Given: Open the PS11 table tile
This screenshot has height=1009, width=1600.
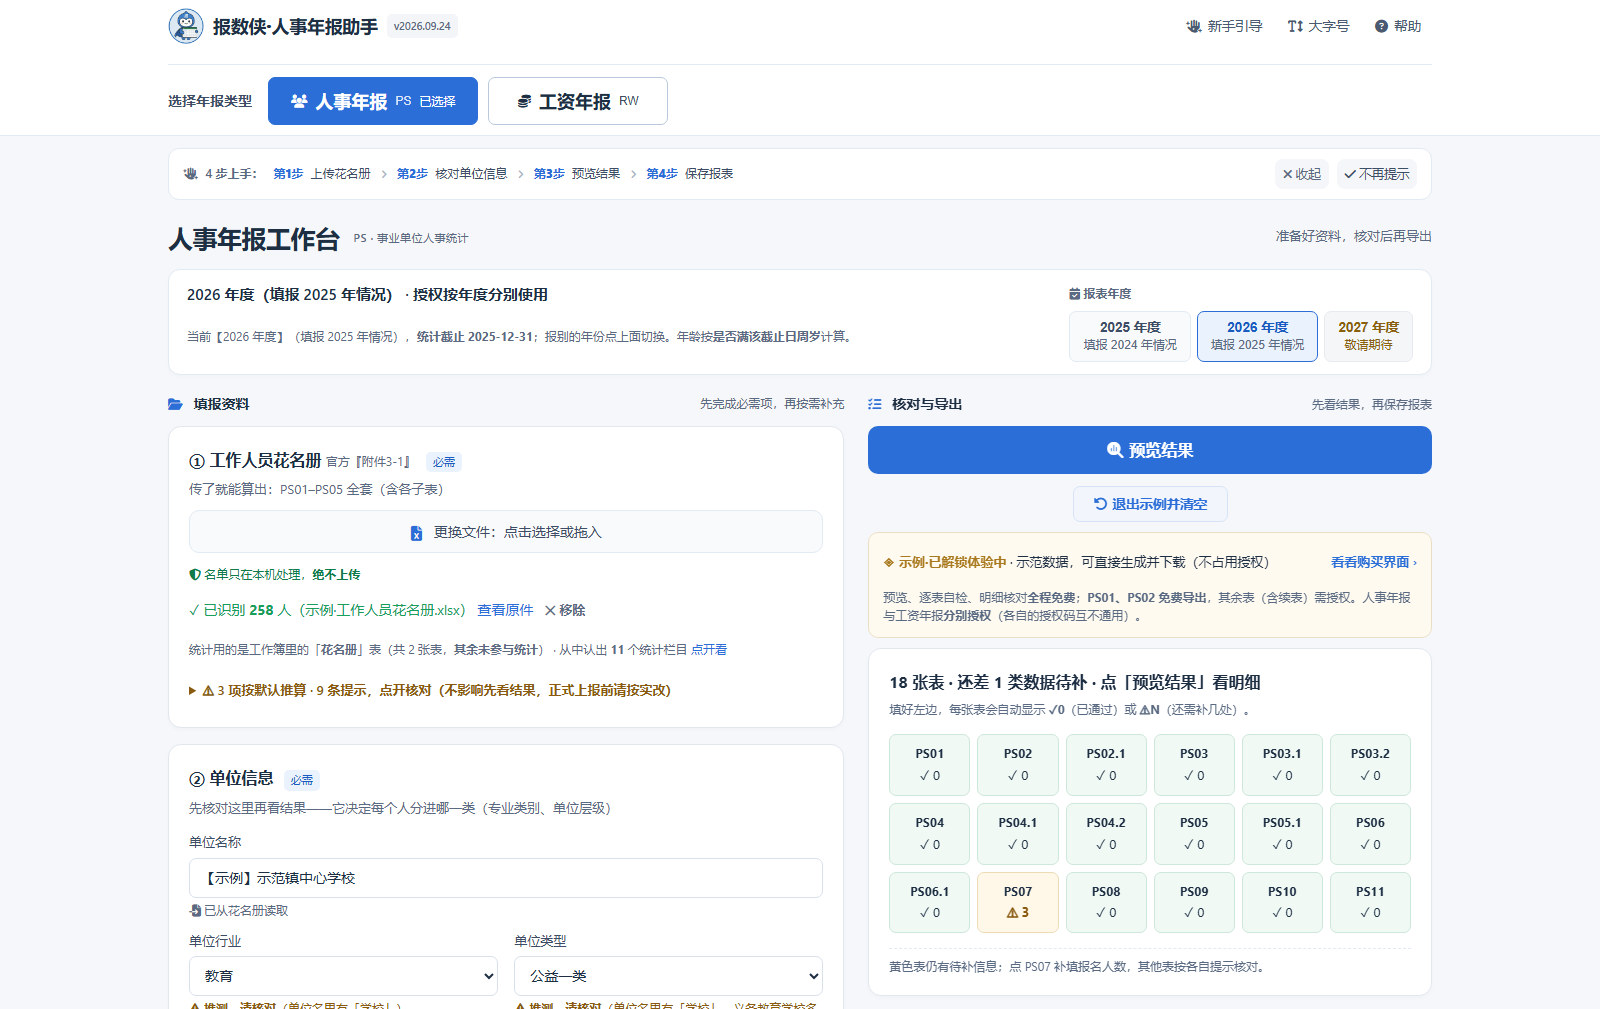Looking at the screenshot, I should pos(1370,902).
